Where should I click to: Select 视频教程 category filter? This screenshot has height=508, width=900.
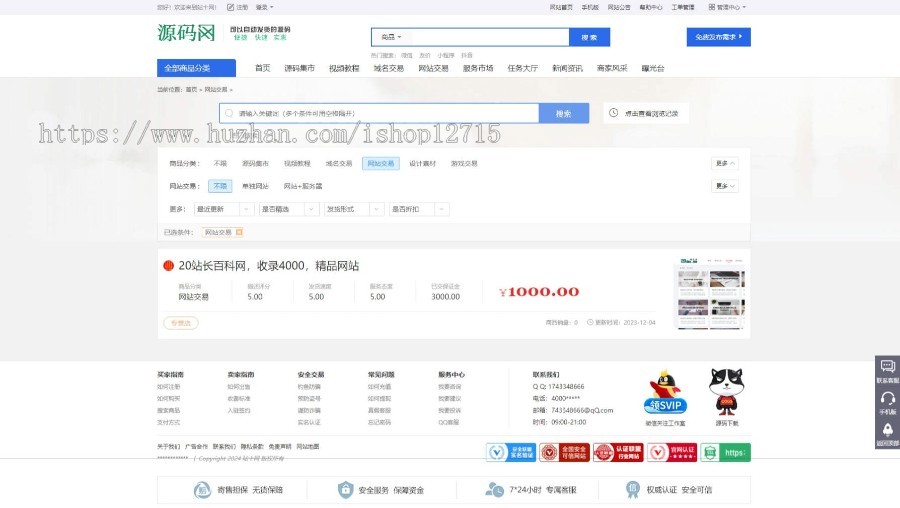[297, 164]
